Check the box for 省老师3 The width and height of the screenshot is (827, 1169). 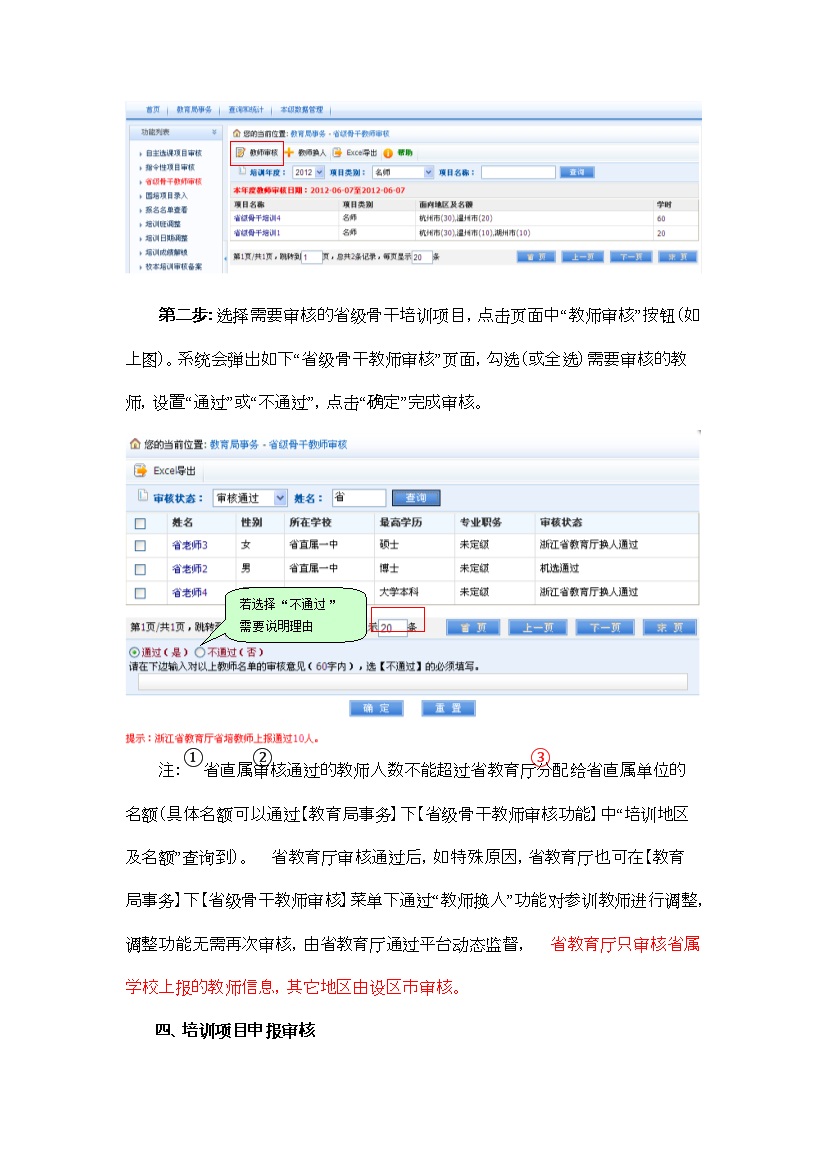[140, 546]
